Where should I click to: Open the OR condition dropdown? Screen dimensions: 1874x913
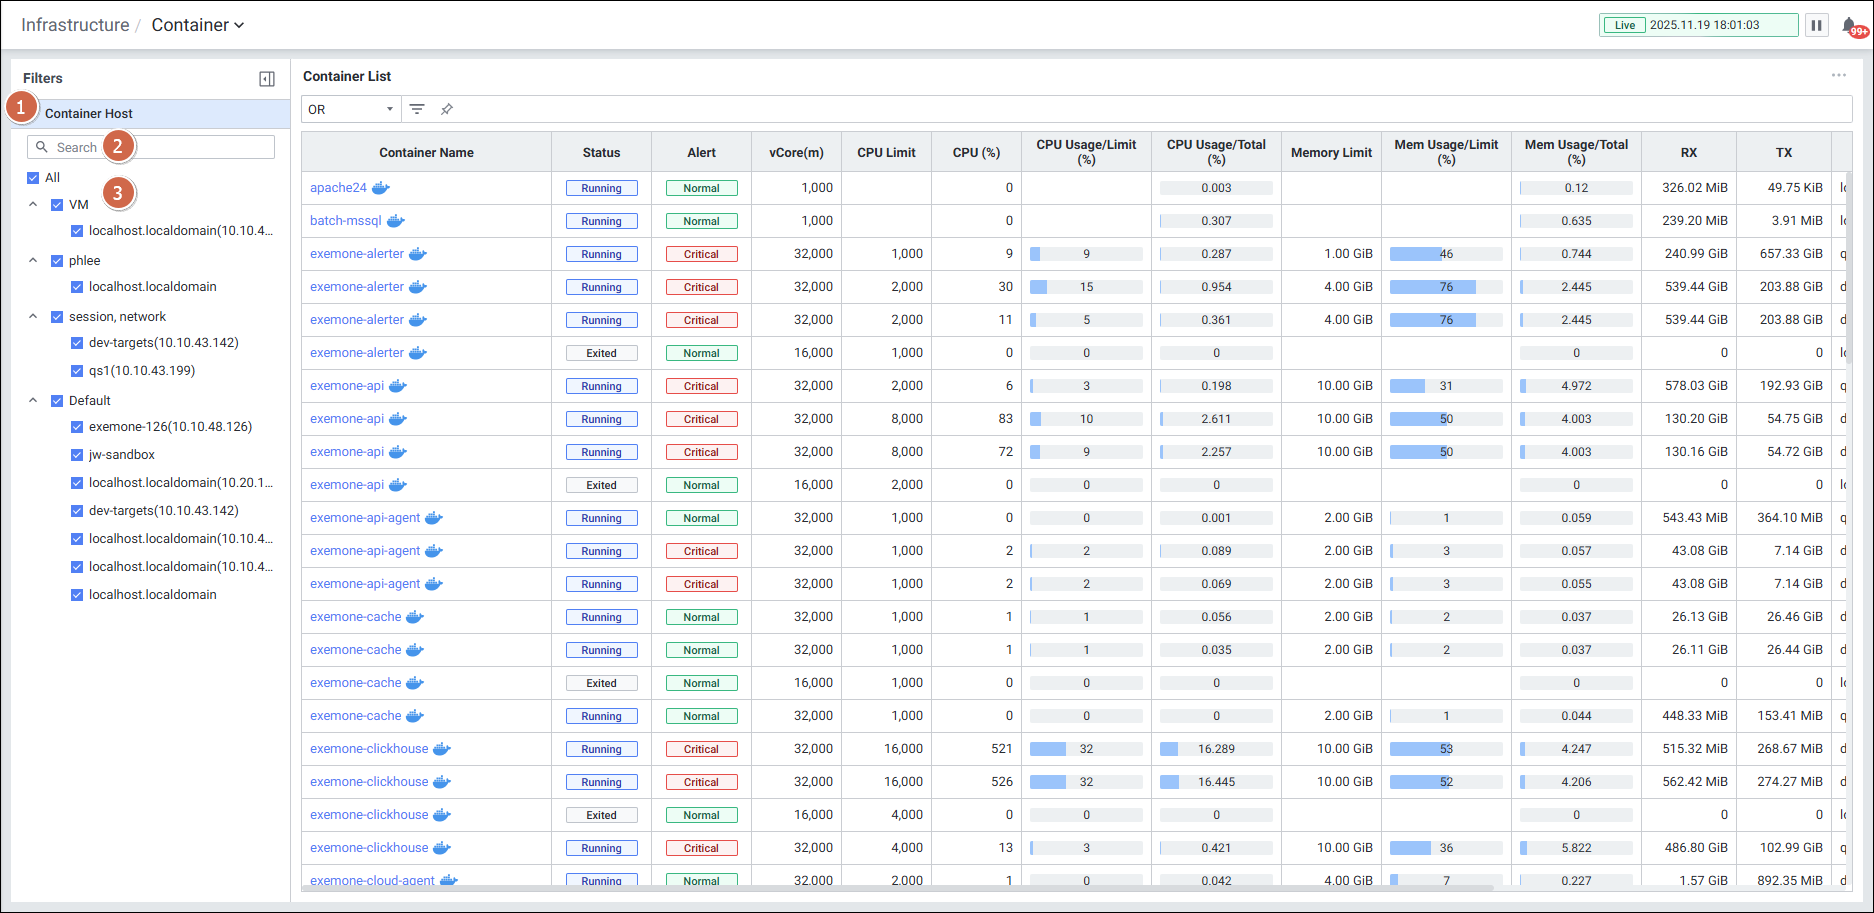tap(351, 109)
